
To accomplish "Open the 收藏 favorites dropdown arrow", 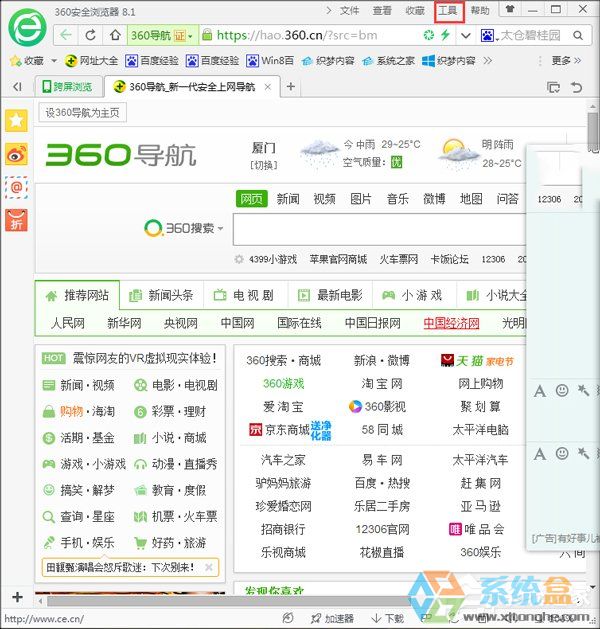I will tap(54, 61).
